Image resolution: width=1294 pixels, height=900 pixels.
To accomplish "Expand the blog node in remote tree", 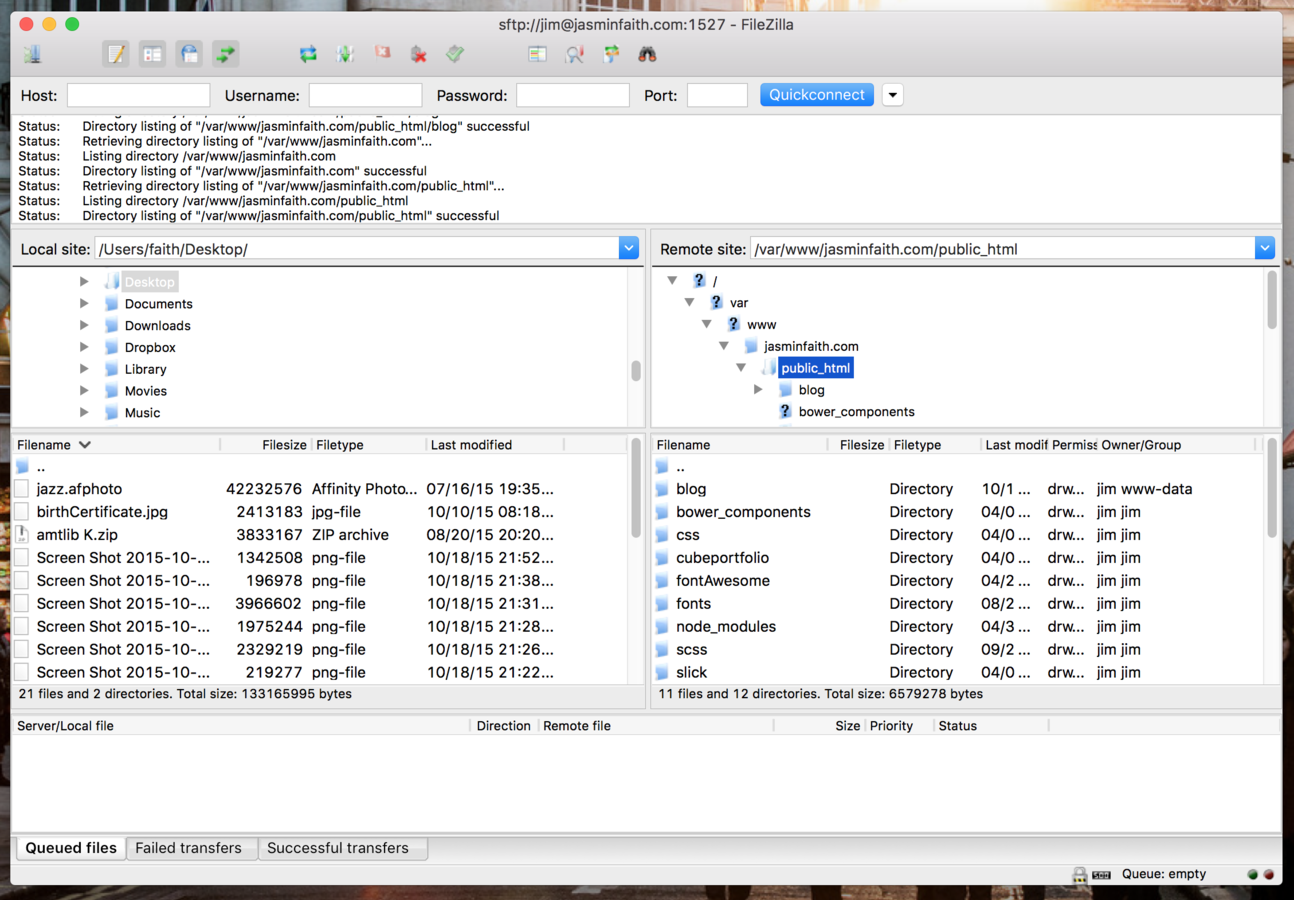I will tap(759, 390).
